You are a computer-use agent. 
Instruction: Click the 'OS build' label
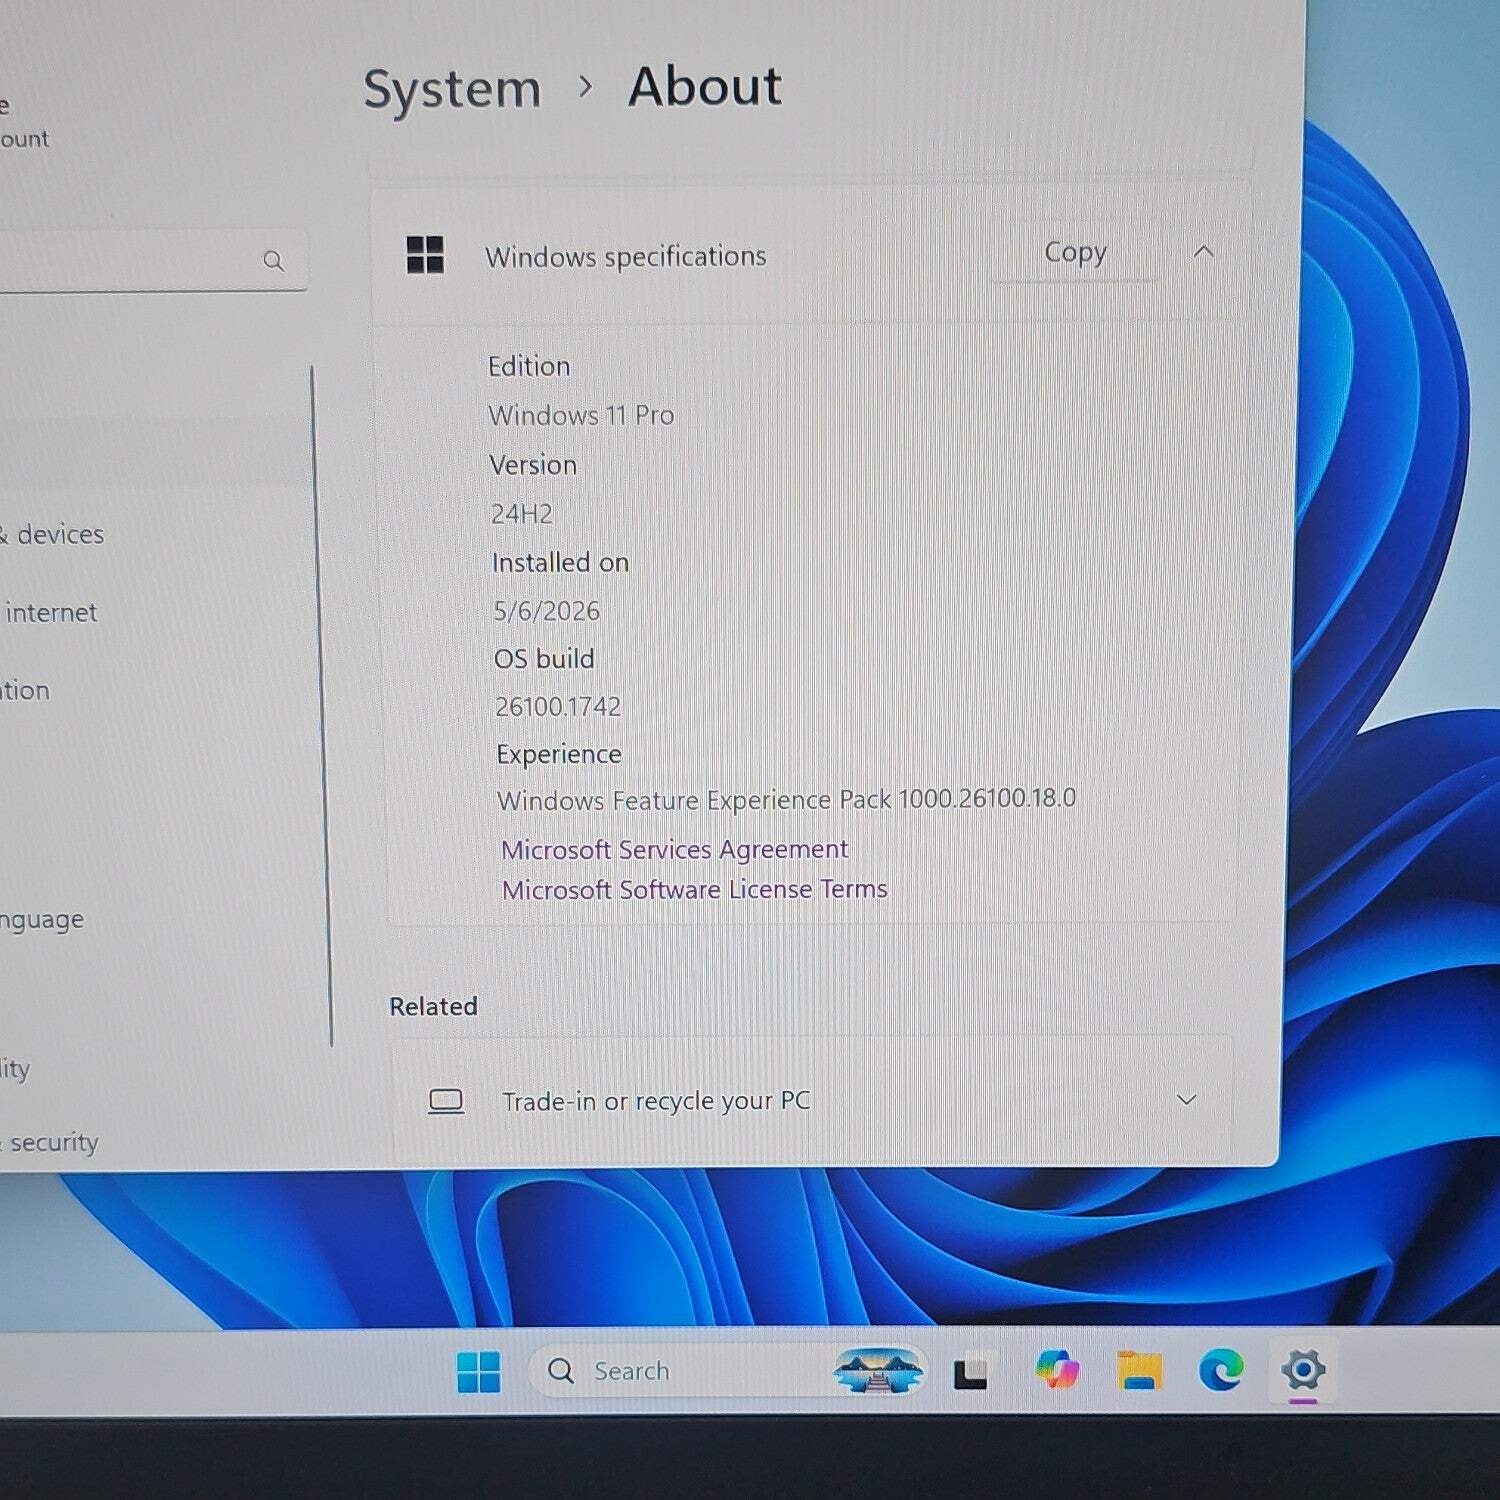tap(544, 658)
